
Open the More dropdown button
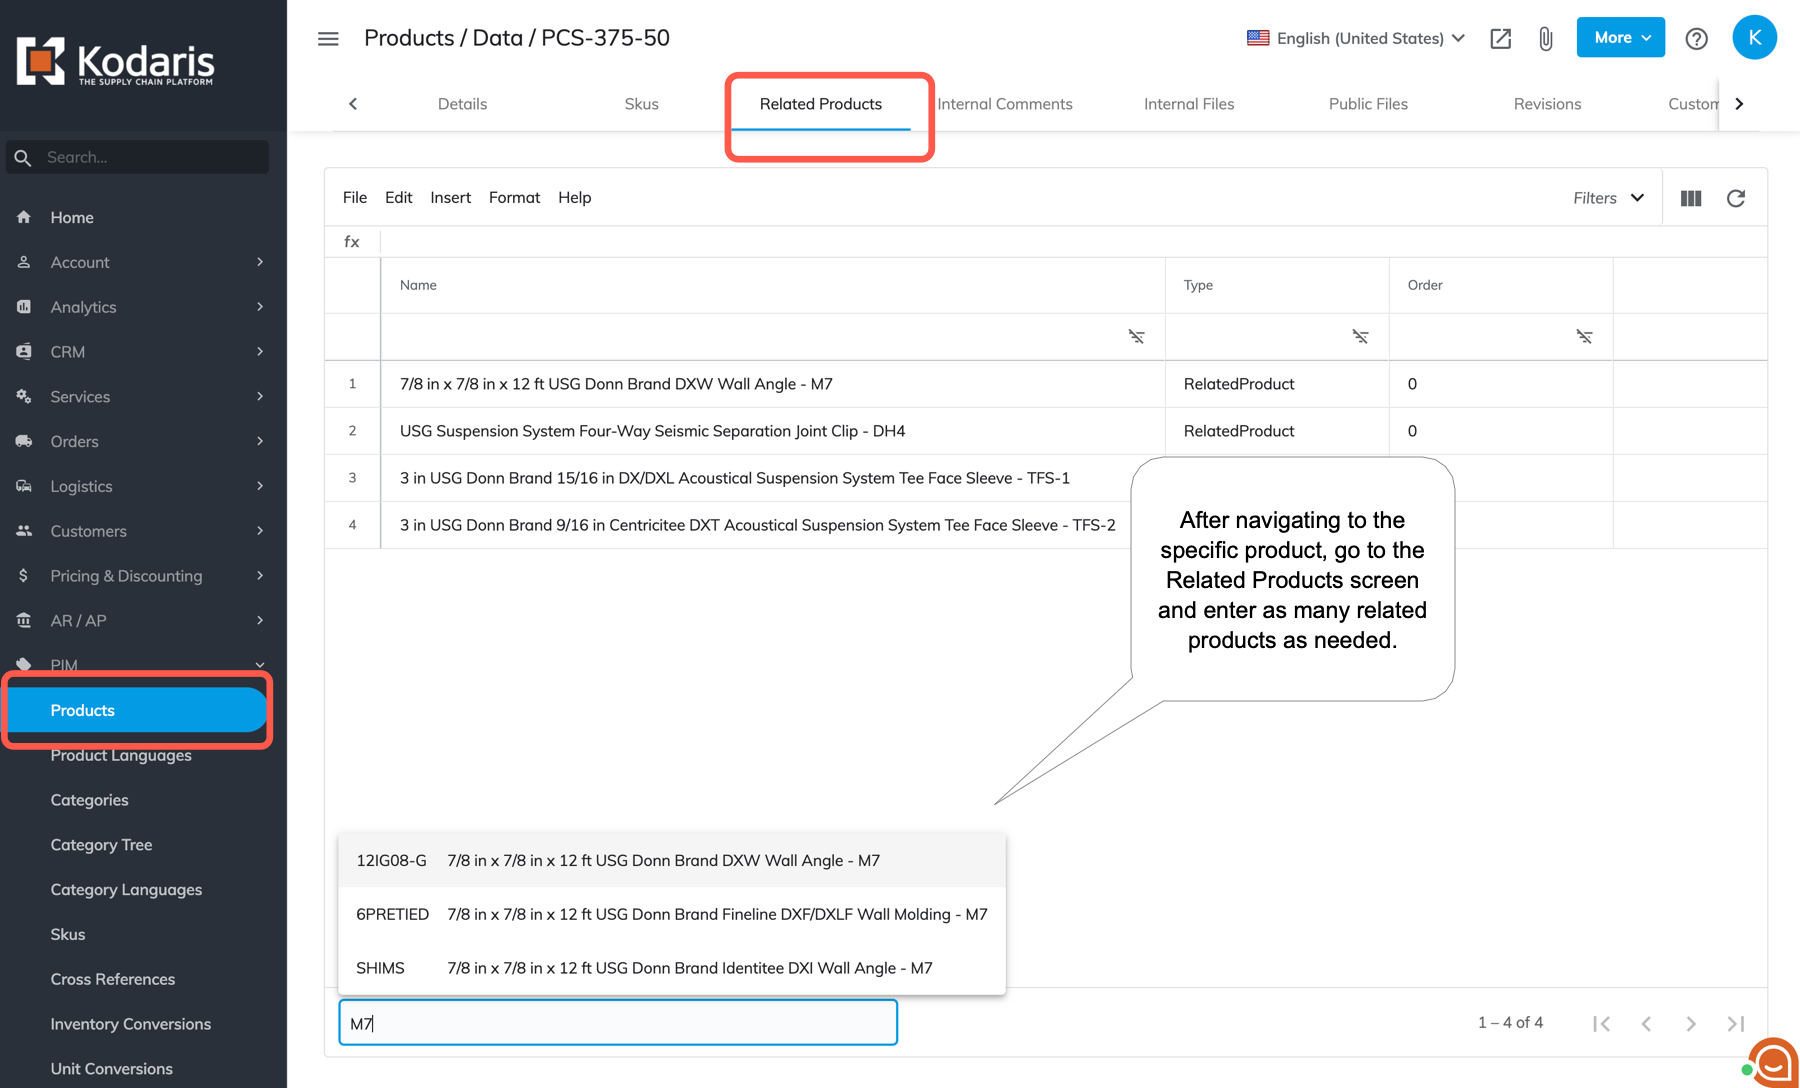click(1620, 38)
